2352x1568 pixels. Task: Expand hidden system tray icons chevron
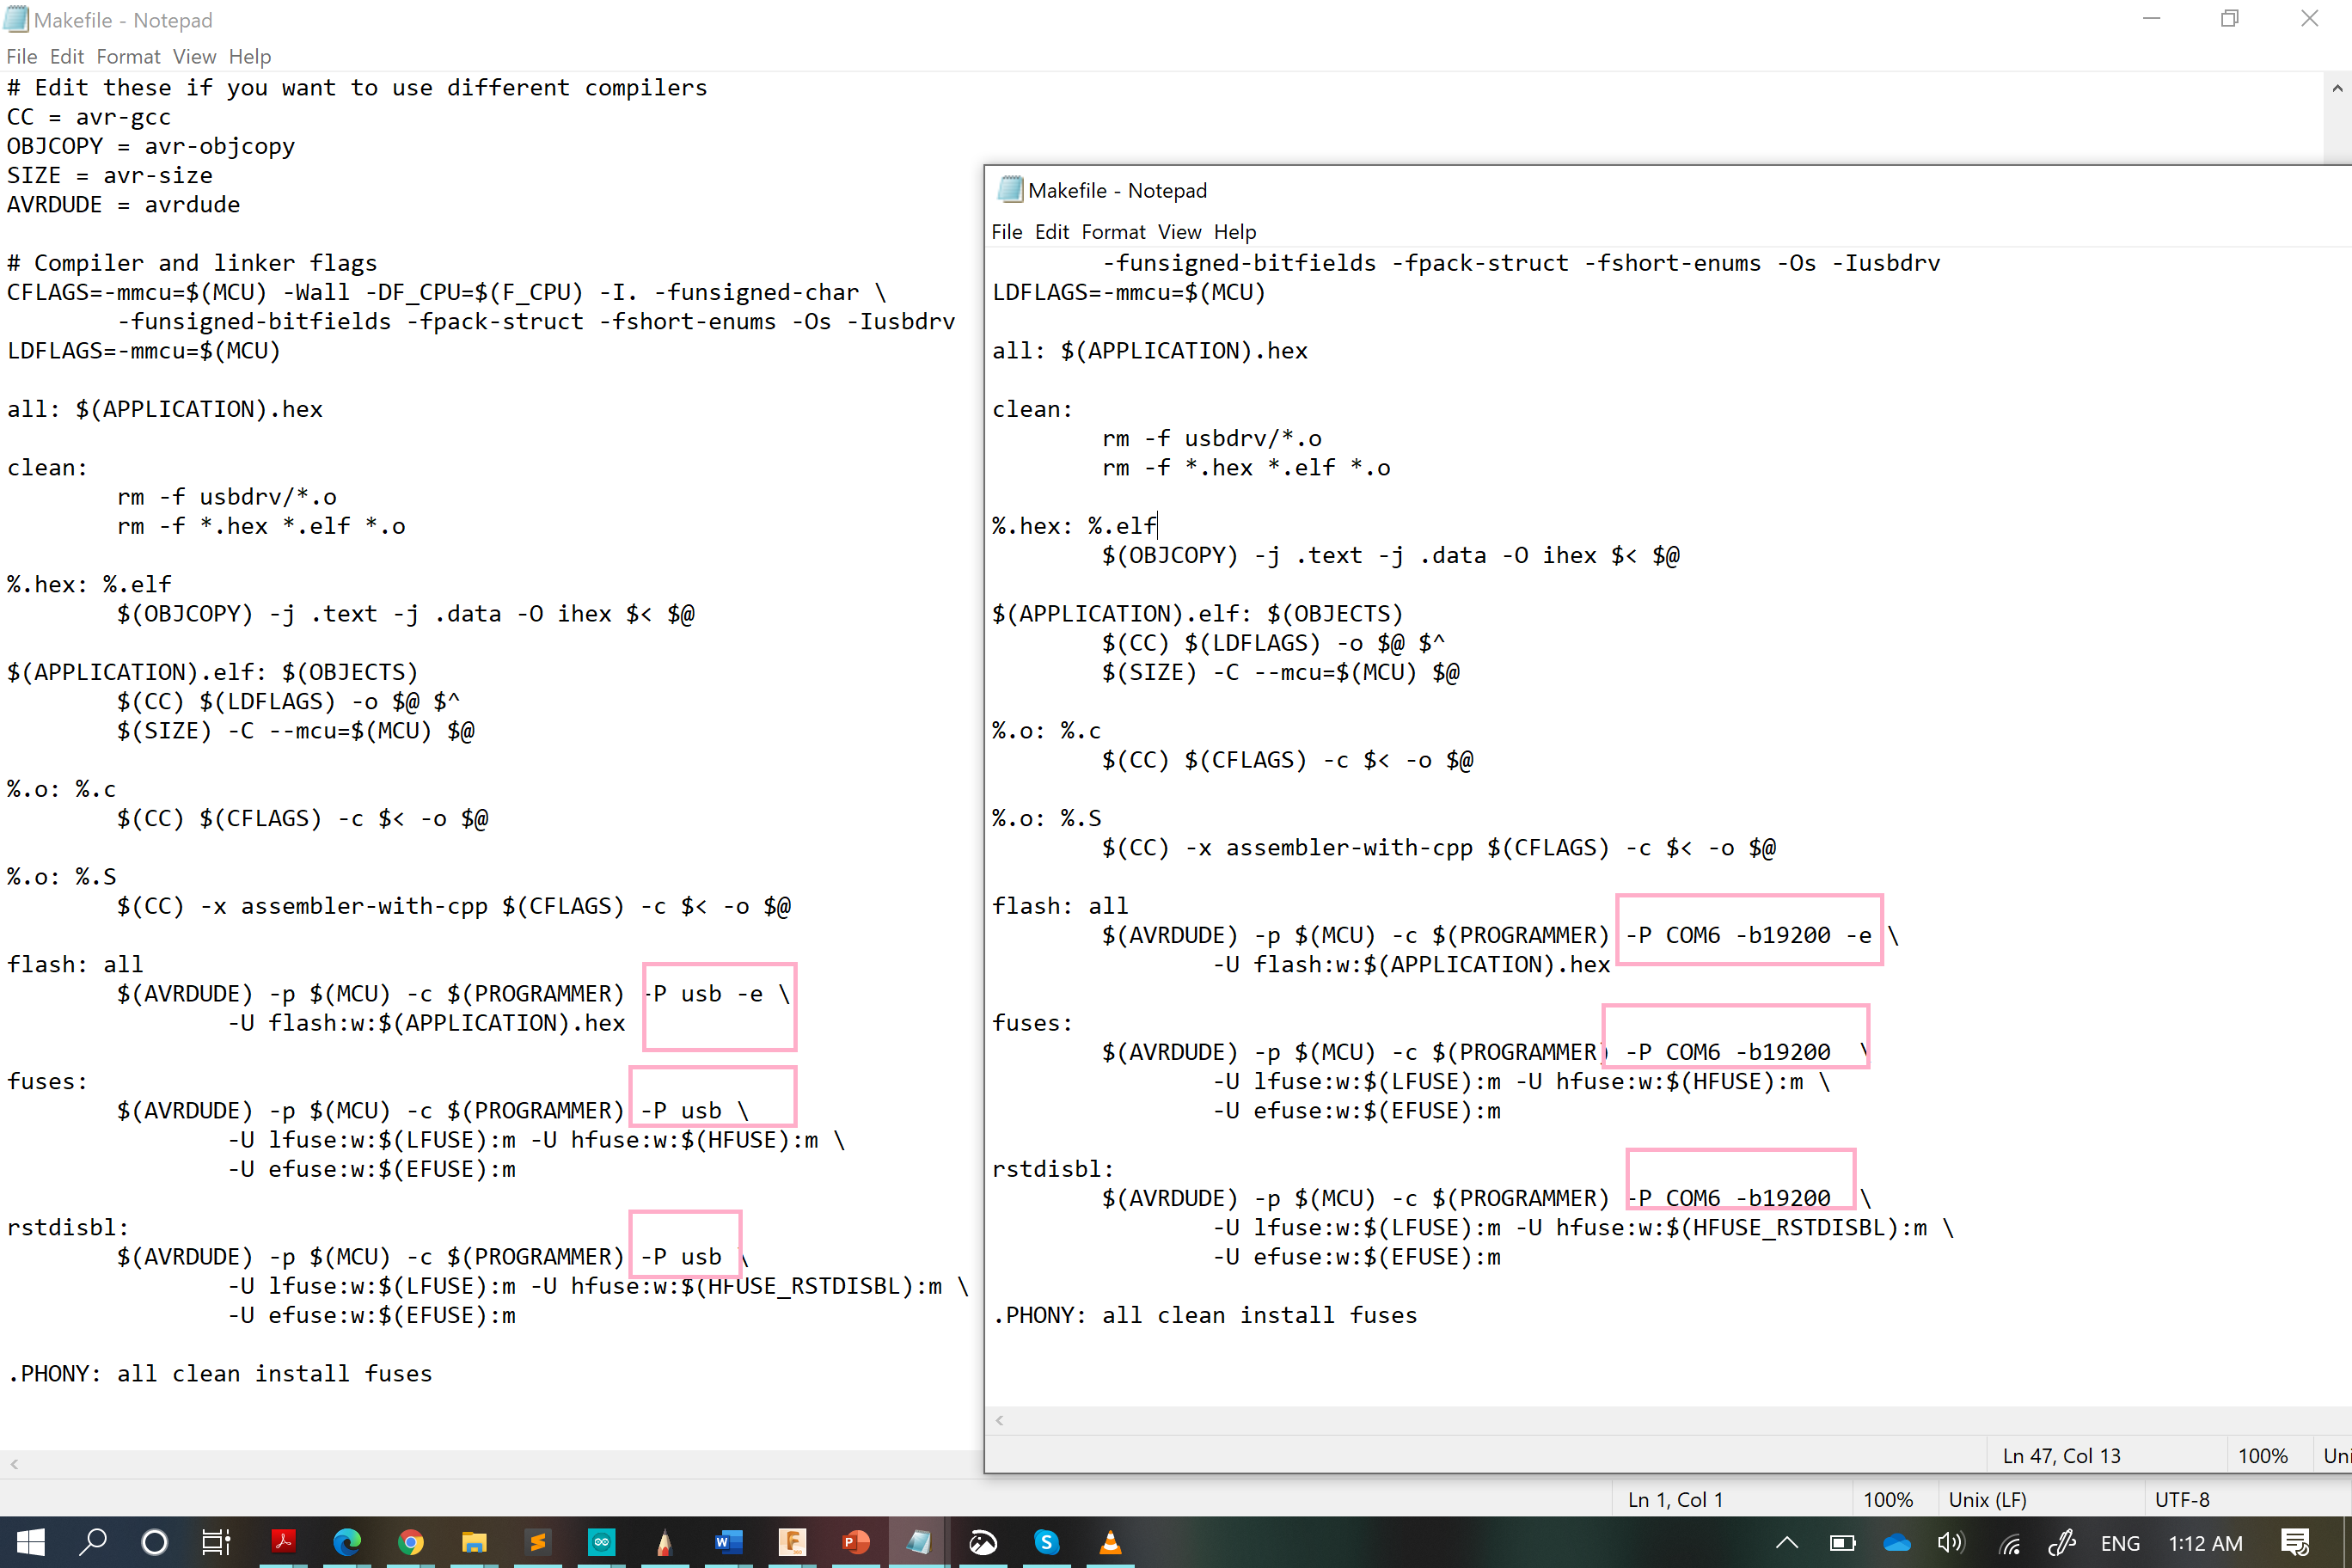click(x=1786, y=1542)
